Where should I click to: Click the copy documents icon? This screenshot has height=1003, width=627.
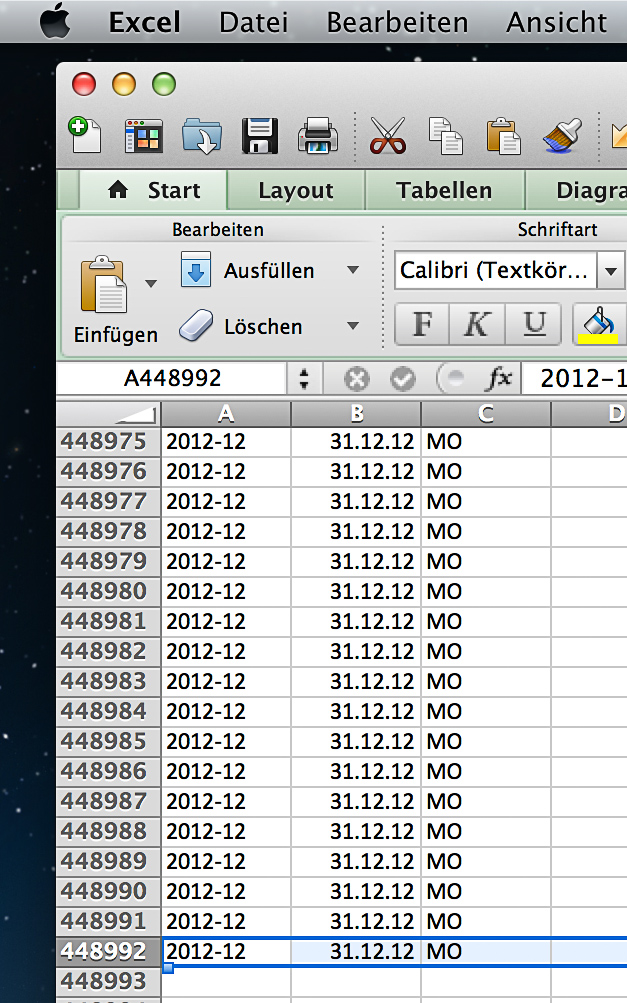[x=444, y=135]
